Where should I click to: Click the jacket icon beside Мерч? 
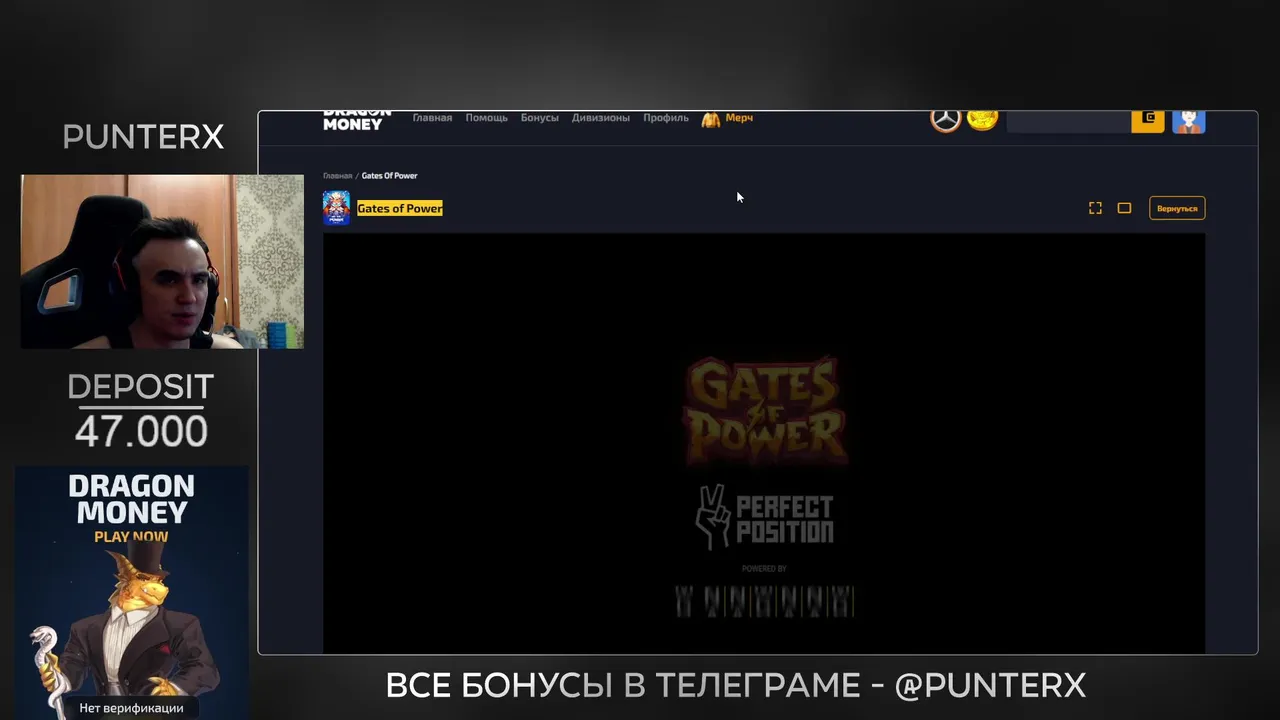click(711, 119)
